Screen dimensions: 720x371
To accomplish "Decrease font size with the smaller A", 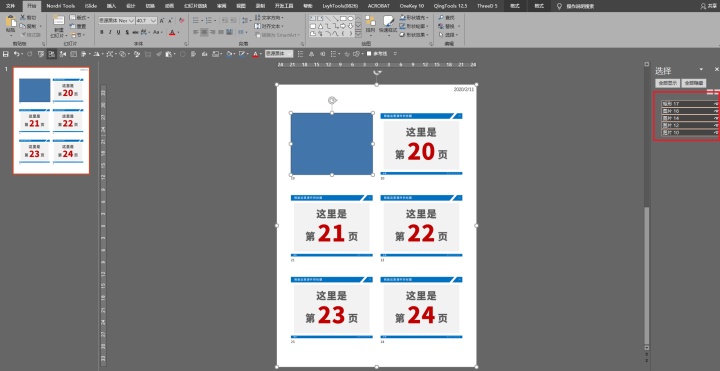I will pos(169,21).
